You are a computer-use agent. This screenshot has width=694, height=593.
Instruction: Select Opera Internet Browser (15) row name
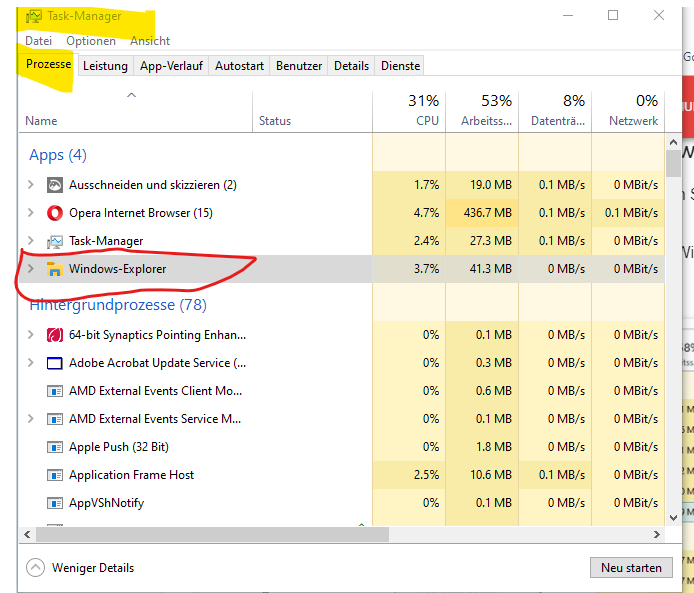[x=141, y=213]
